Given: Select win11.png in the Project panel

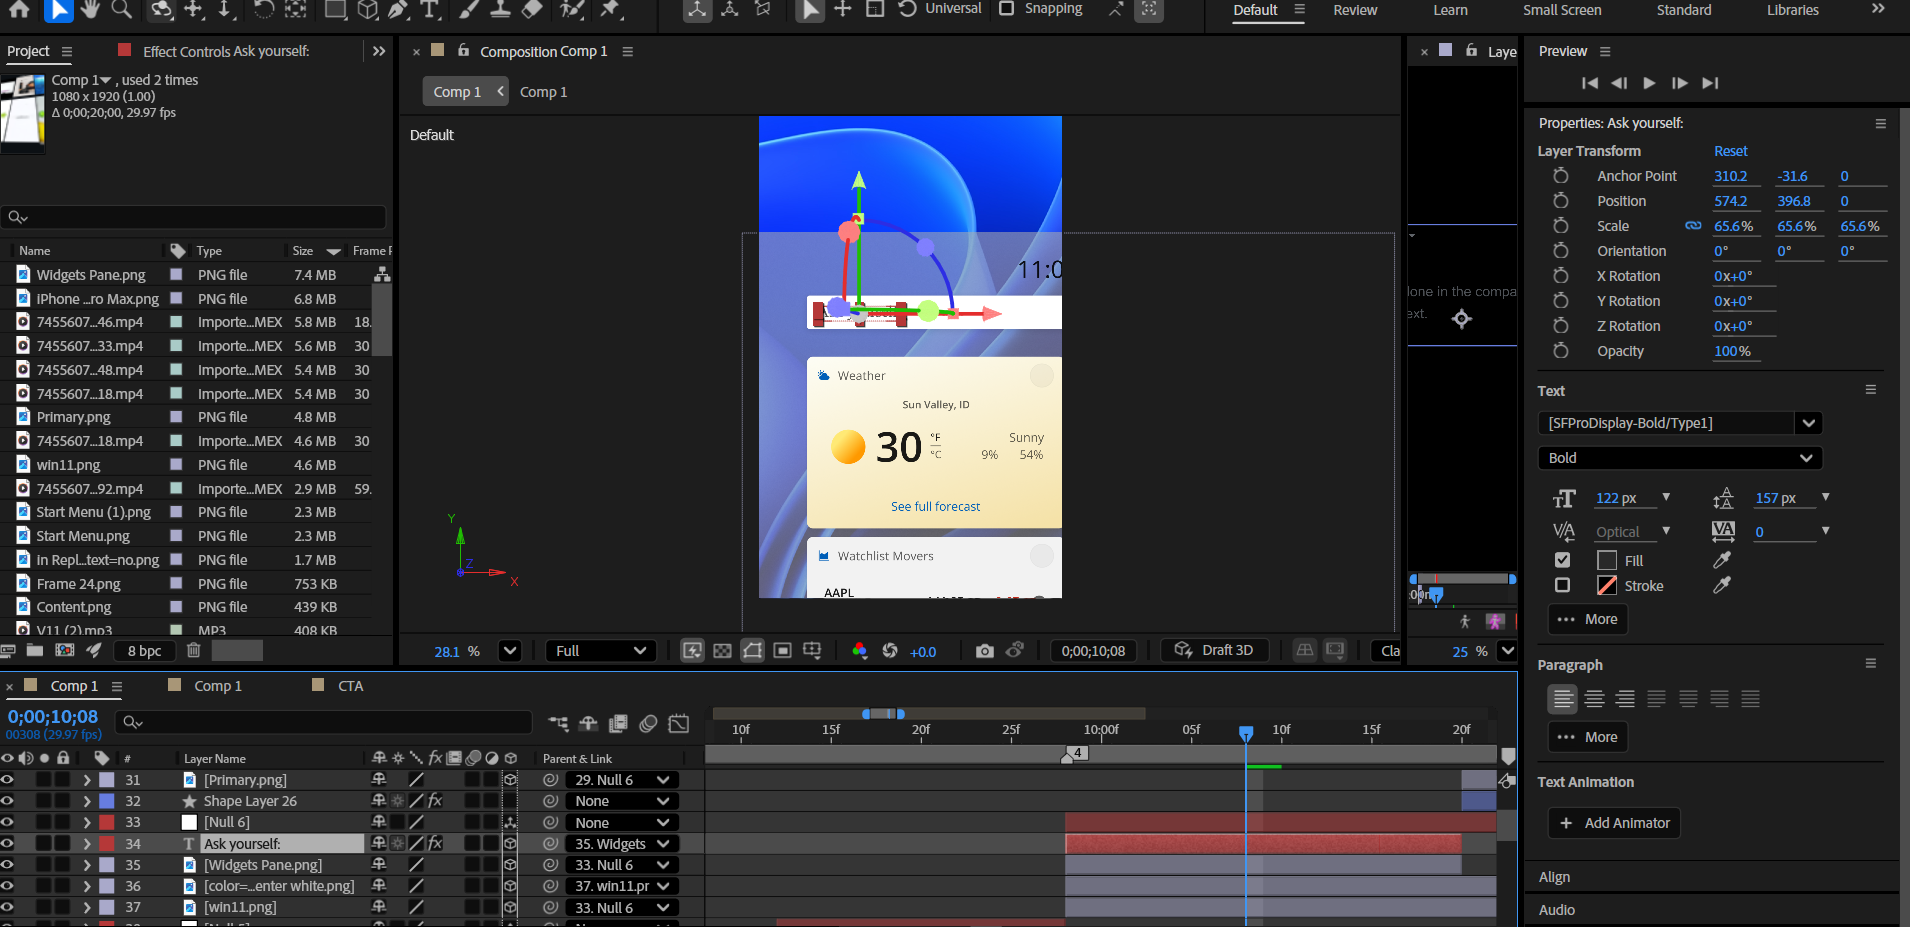Looking at the screenshot, I should tap(68, 465).
